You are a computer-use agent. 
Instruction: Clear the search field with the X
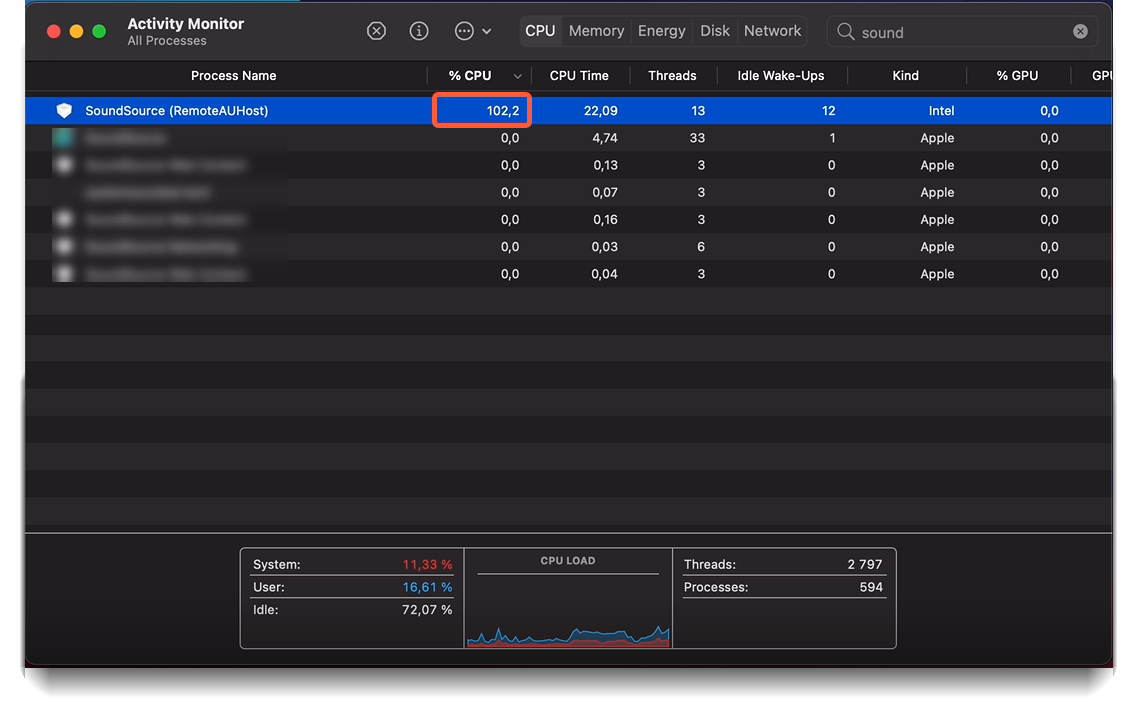point(1080,31)
